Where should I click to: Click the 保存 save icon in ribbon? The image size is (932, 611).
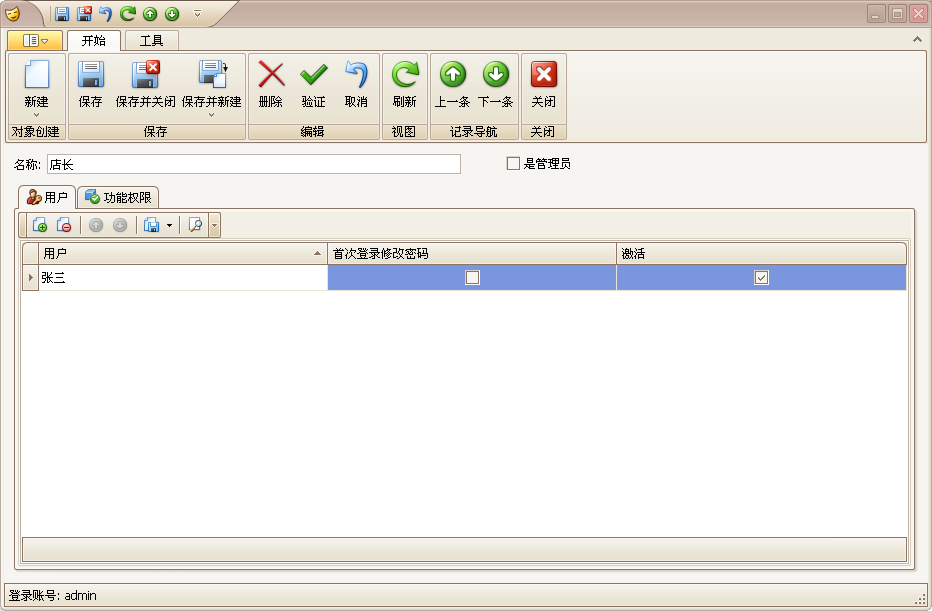click(x=90, y=74)
